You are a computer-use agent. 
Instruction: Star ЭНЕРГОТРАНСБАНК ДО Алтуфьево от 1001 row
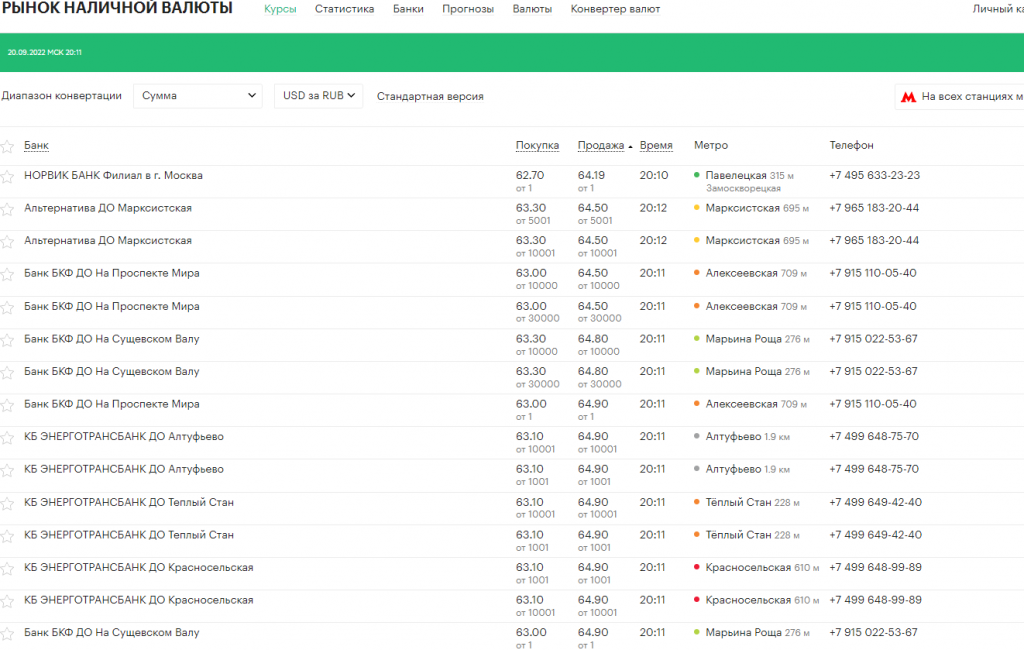pyautogui.click(x=7, y=470)
